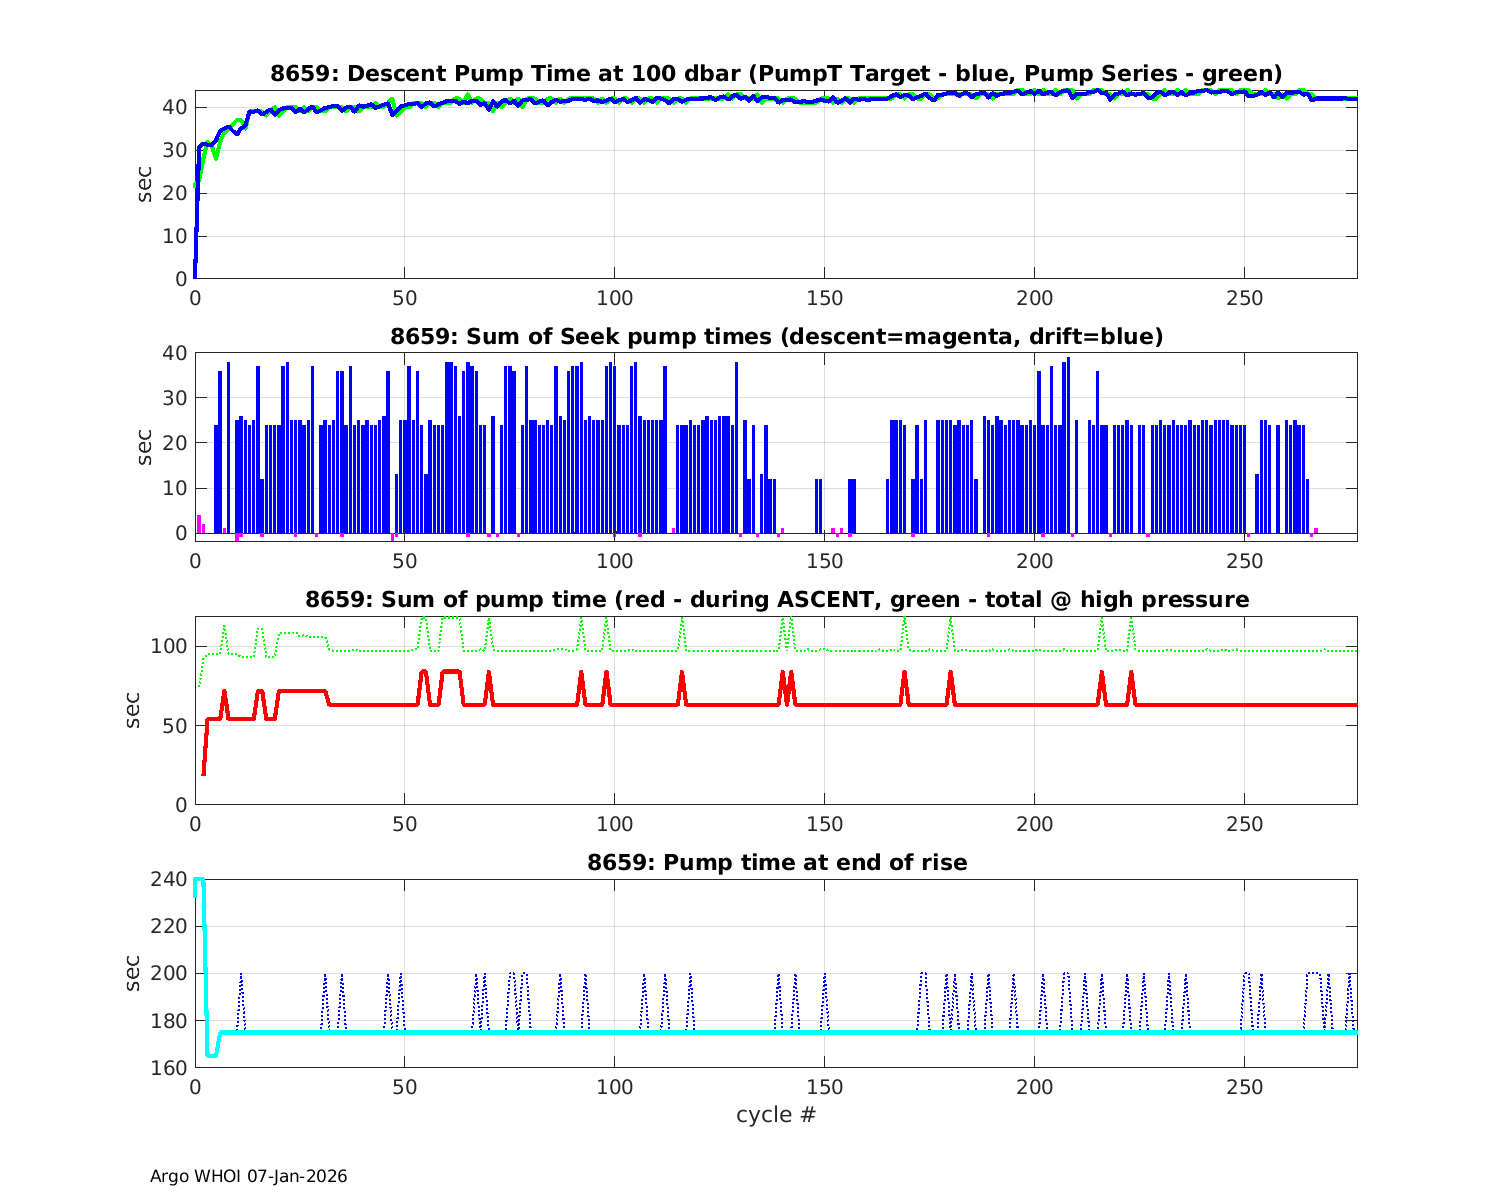Click the 'sec' y-axis label of the top plot

(x=145, y=185)
